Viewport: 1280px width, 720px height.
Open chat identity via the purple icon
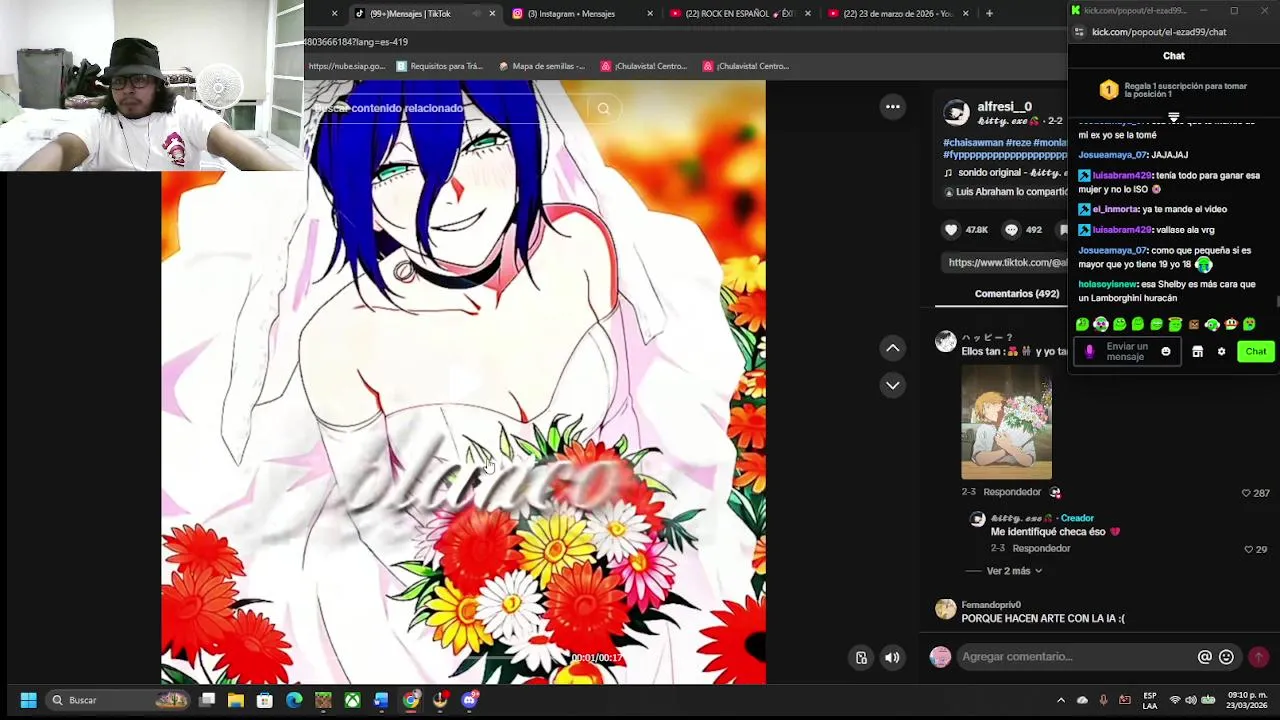point(1089,352)
